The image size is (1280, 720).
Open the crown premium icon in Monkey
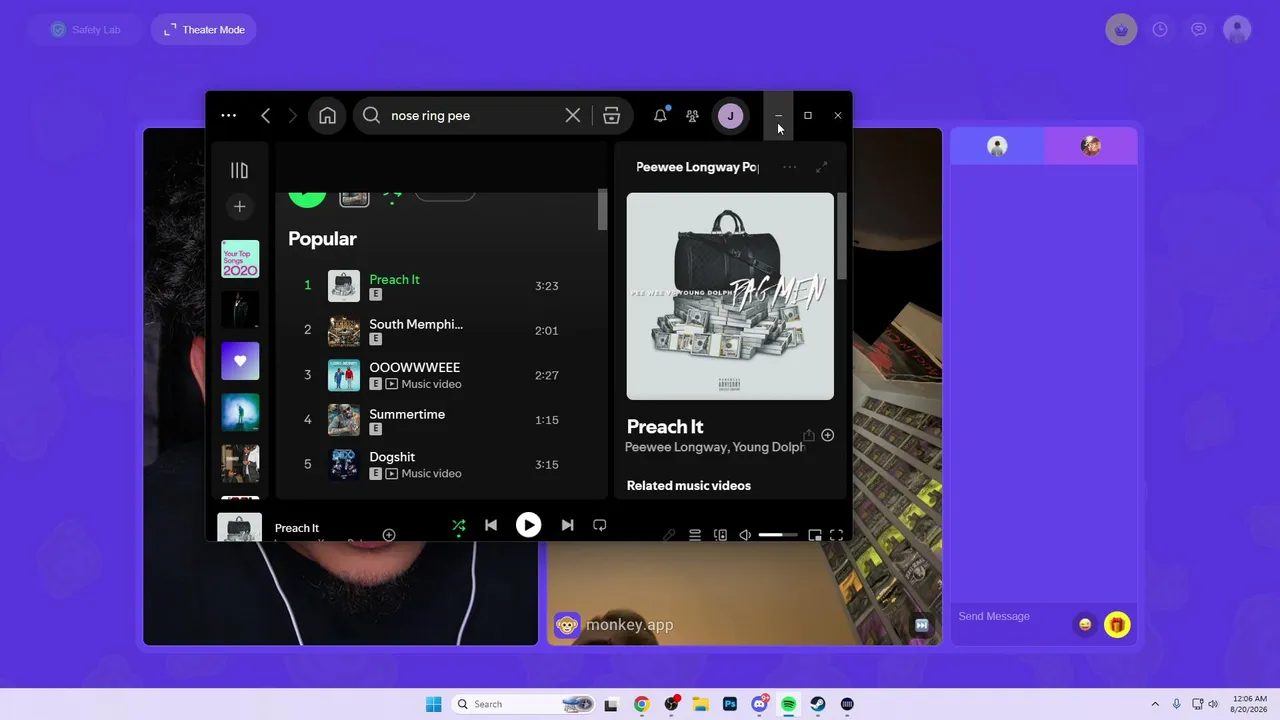1121,30
